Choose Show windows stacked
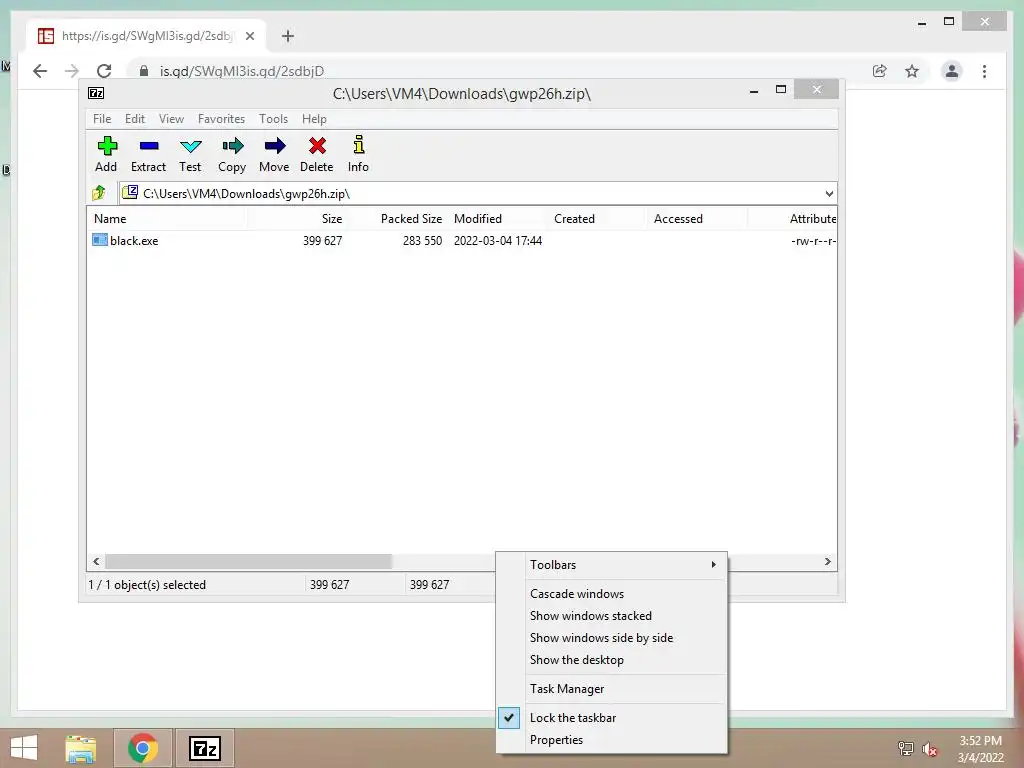1024x768 pixels. (611, 615)
